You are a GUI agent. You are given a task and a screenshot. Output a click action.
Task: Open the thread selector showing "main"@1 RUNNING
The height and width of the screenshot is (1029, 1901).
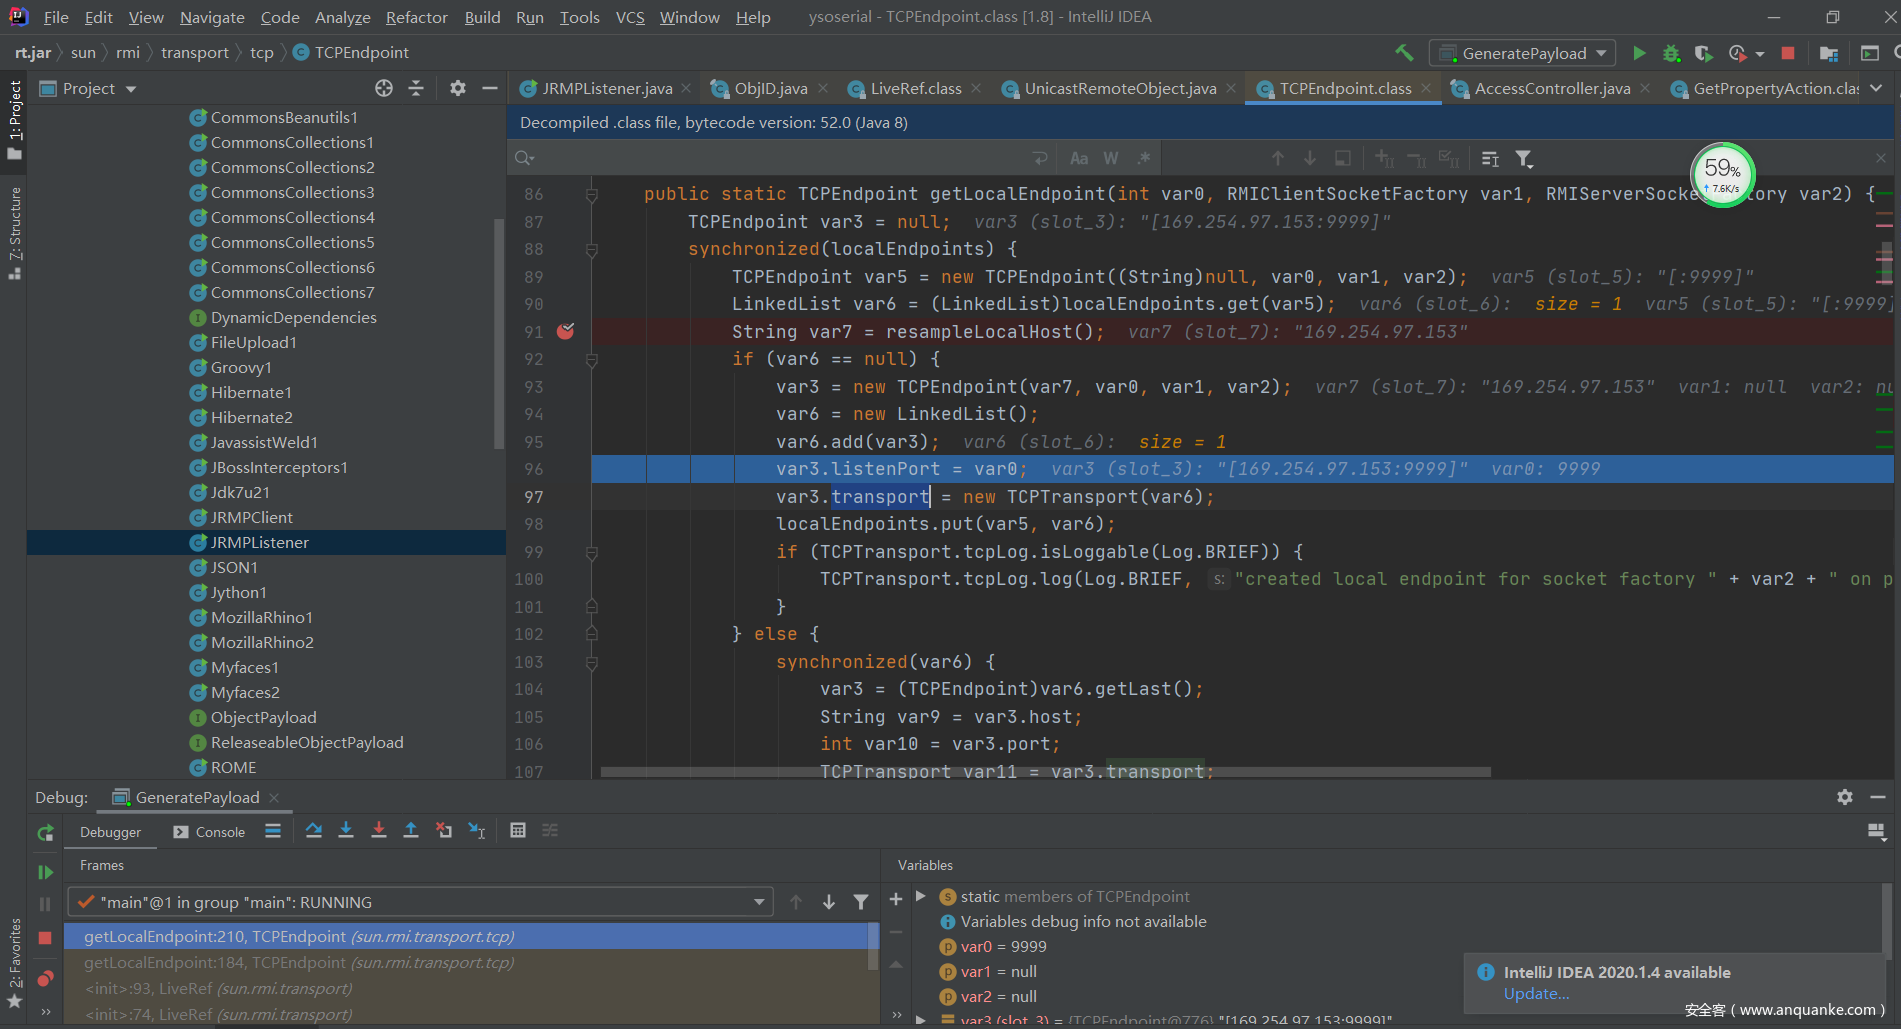420,902
